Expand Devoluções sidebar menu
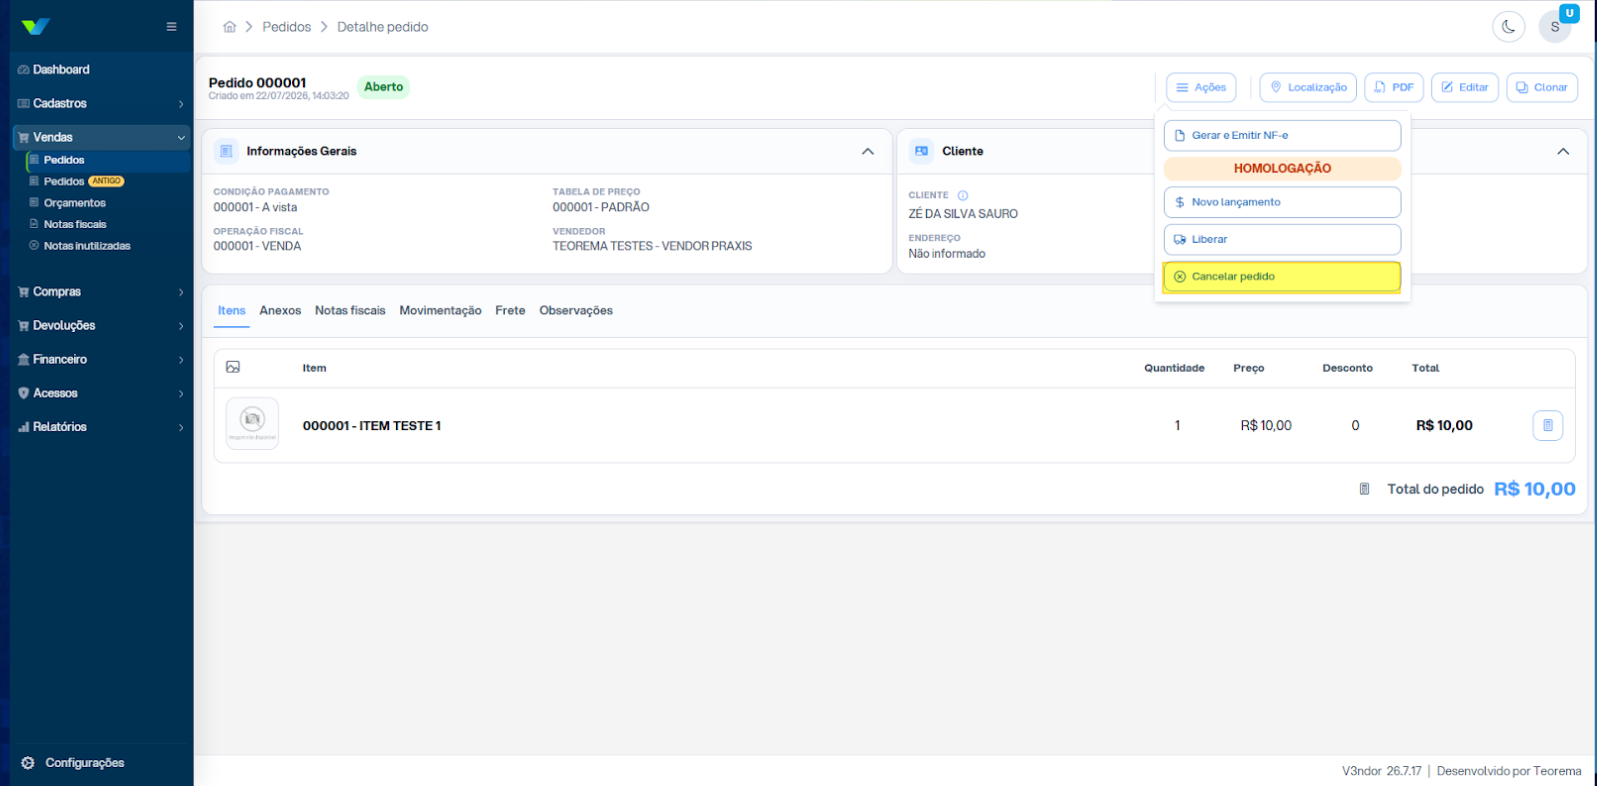Image resolution: width=1597 pixels, height=786 pixels. click(100, 326)
